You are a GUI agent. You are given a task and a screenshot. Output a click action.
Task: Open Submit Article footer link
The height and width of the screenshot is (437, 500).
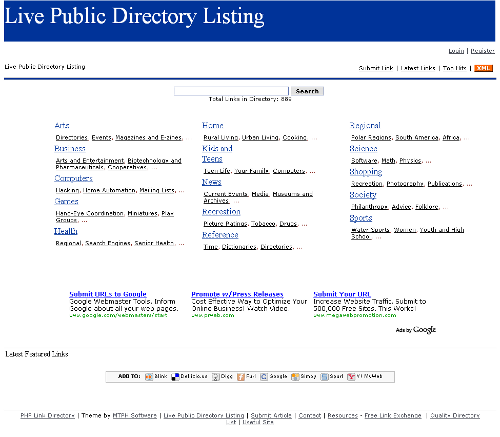(271, 415)
